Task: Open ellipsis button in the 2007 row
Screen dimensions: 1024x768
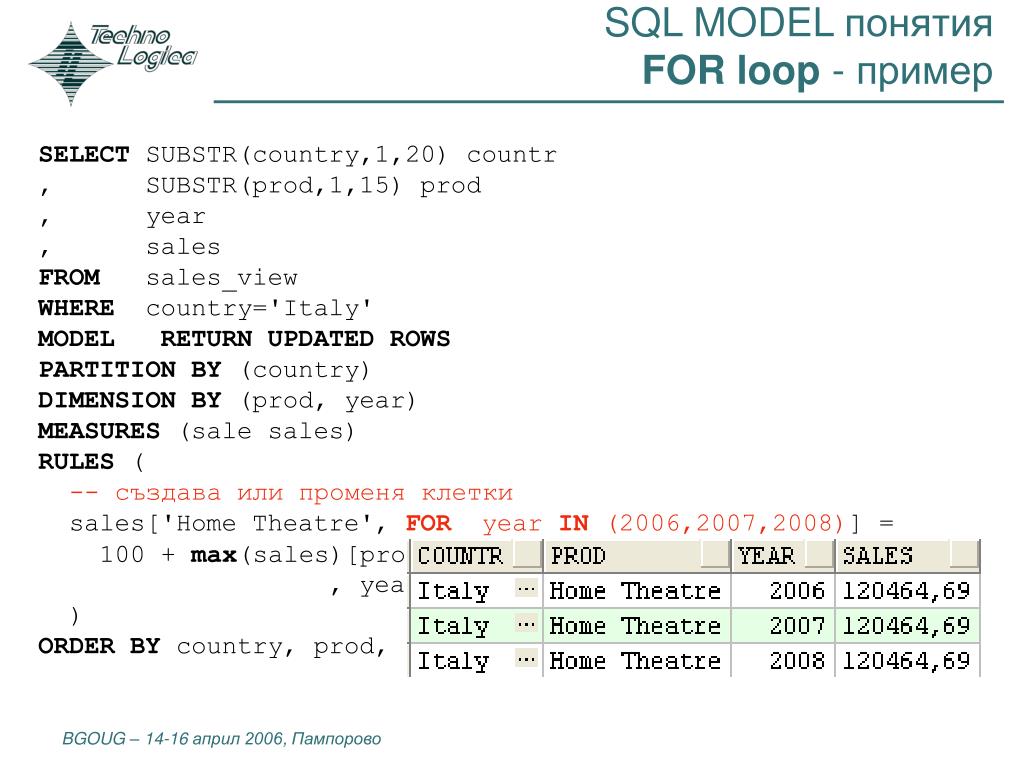Action: (526, 625)
